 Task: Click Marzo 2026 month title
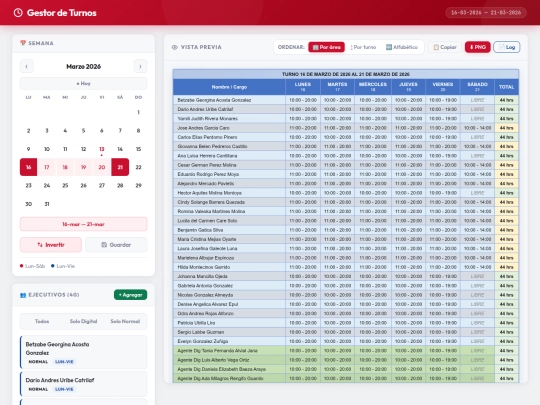(83, 66)
